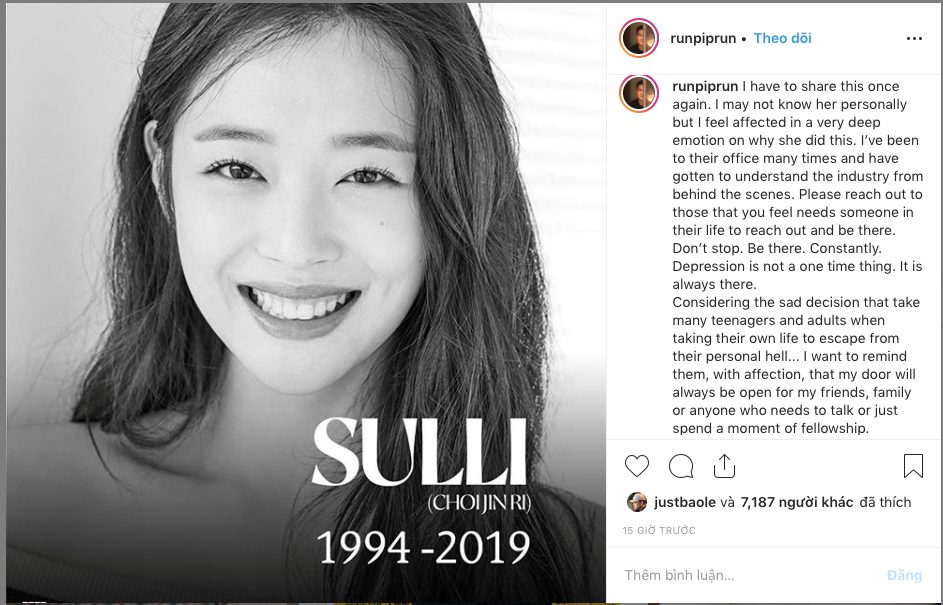The height and width of the screenshot is (605, 943).
Task: Click the SULLI title text on photo
Action: pos(420,452)
